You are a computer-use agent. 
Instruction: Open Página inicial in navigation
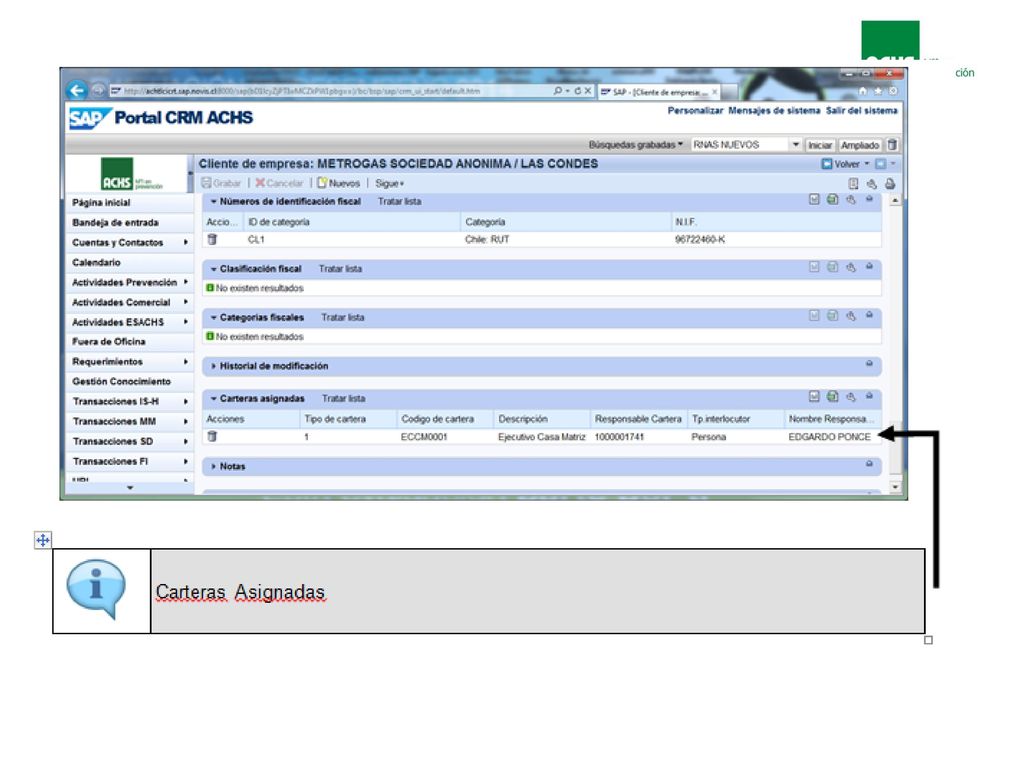click(101, 203)
